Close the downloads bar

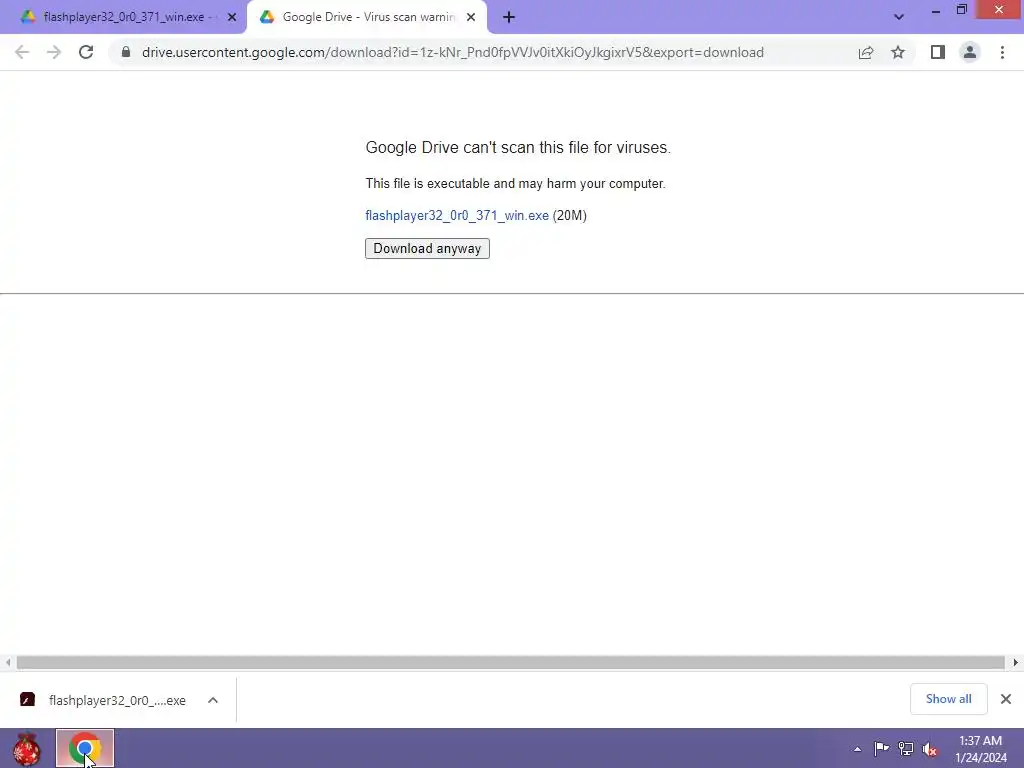point(1006,699)
